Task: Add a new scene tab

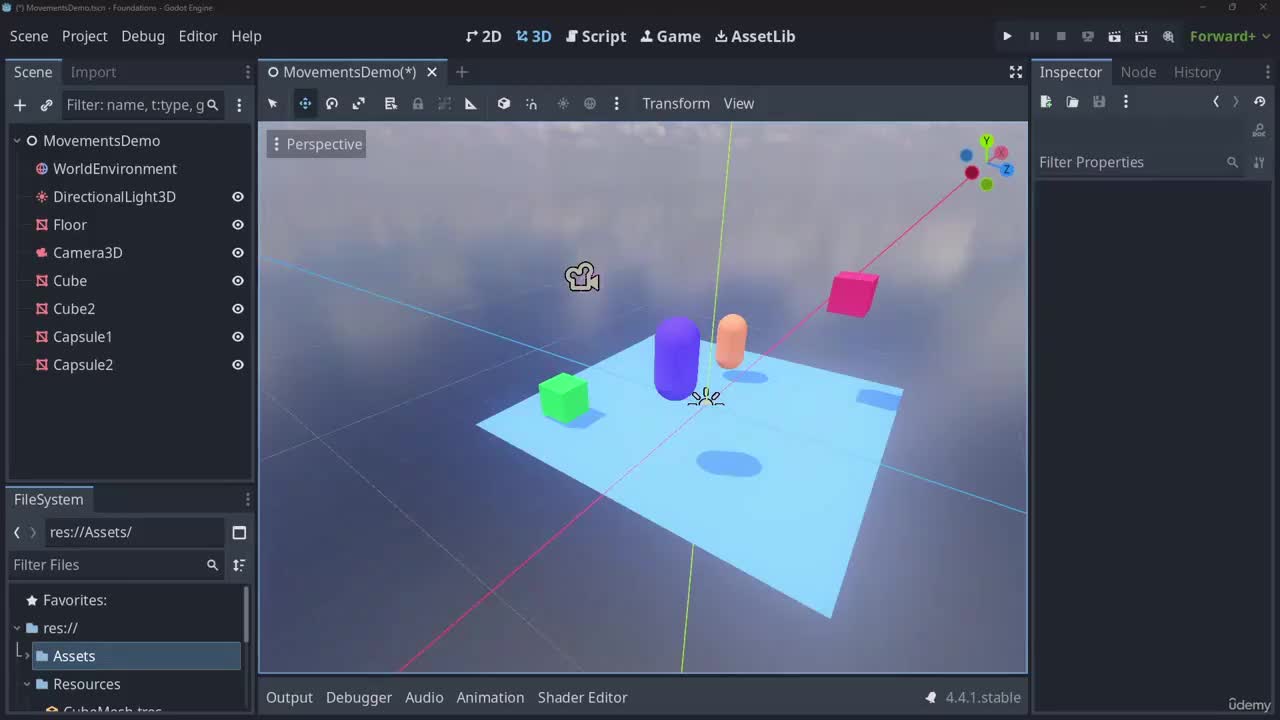Action: pyautogui.click(x=462, y=72)
